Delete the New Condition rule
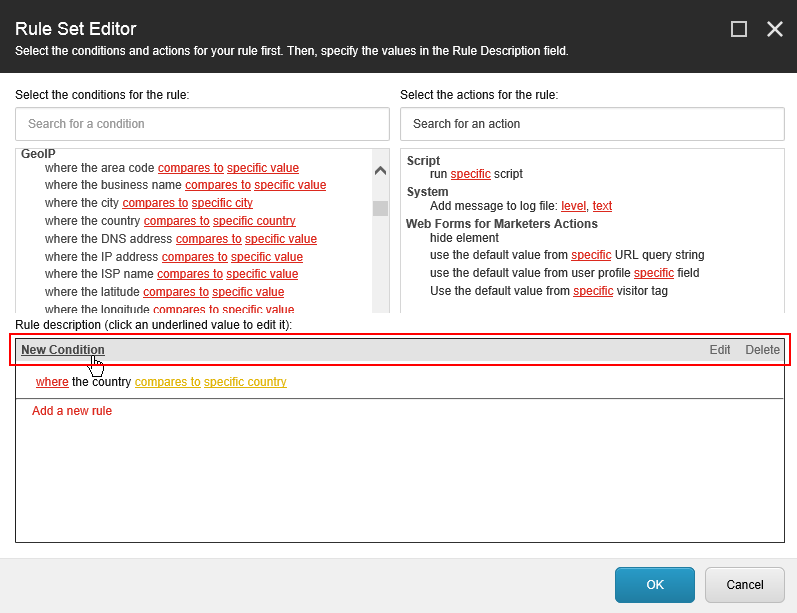The width and height of the screenshot is (797, 613). pos(762,350)
